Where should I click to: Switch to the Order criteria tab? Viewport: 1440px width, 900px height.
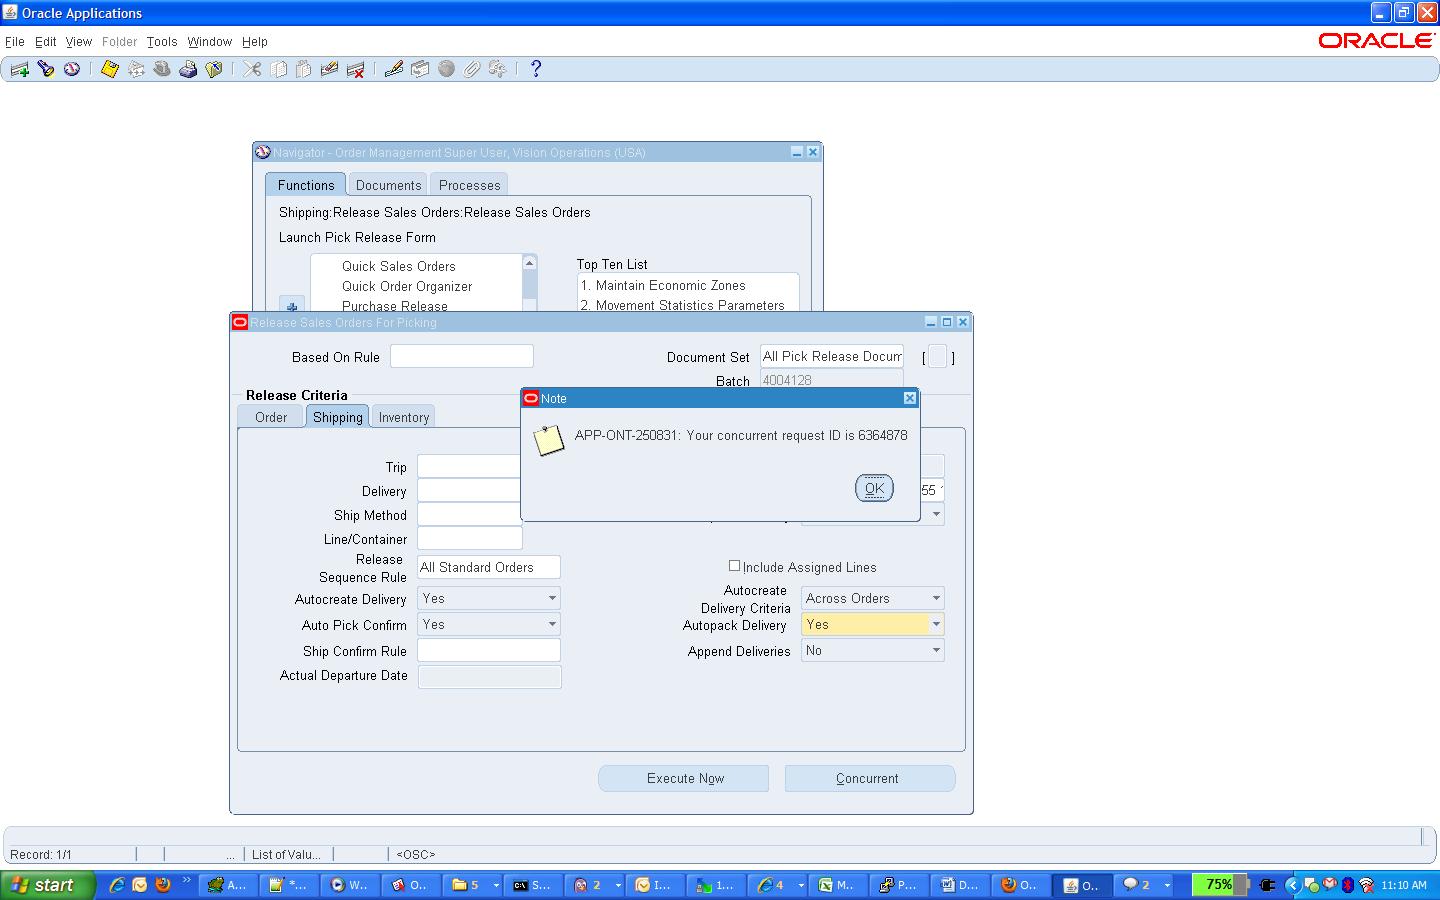(271, 417)
